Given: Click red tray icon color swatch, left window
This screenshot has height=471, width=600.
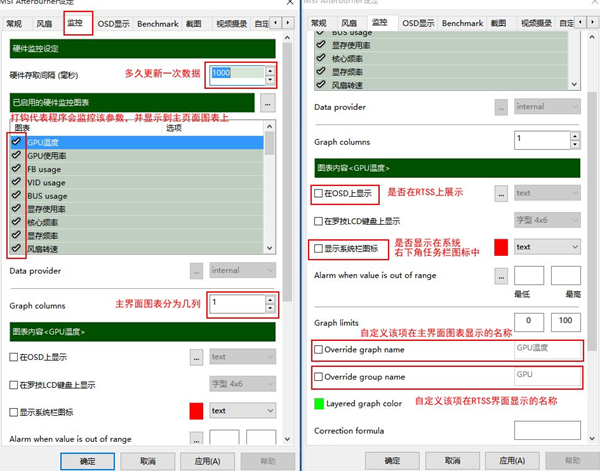Looking at the screenshot, I should [x=196, y=411].
